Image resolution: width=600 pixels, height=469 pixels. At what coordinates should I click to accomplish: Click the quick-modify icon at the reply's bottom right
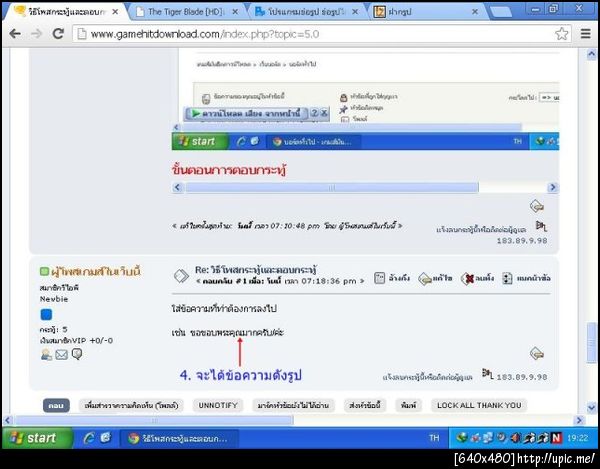[x=537, y=353]
